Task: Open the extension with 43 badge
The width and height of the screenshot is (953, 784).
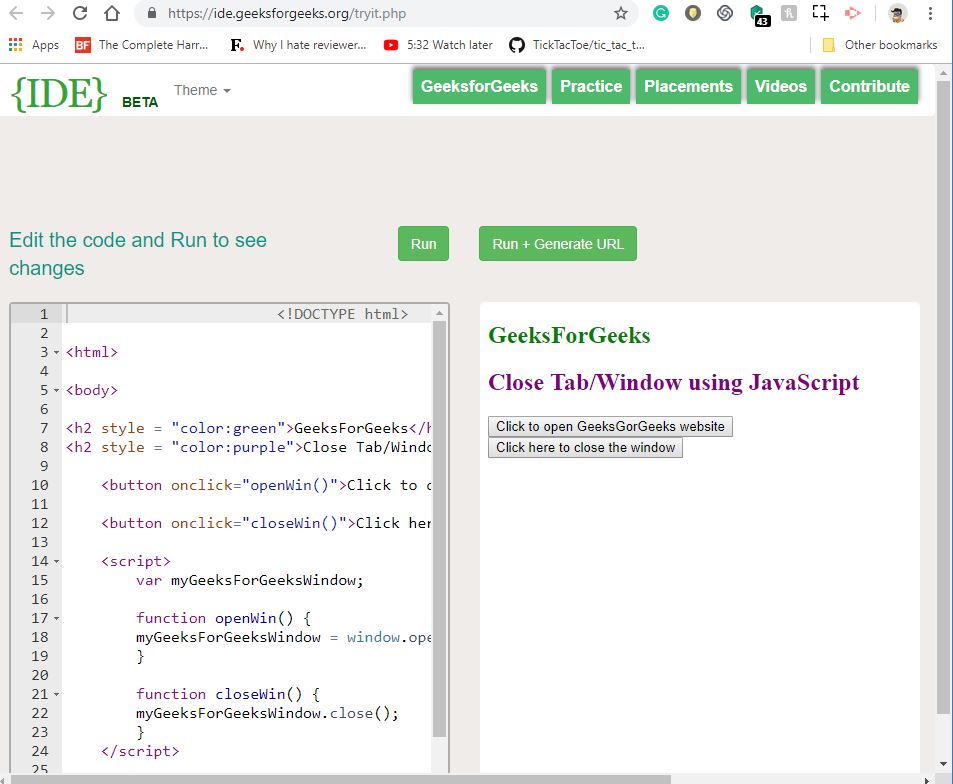Action: pos(759,15)
